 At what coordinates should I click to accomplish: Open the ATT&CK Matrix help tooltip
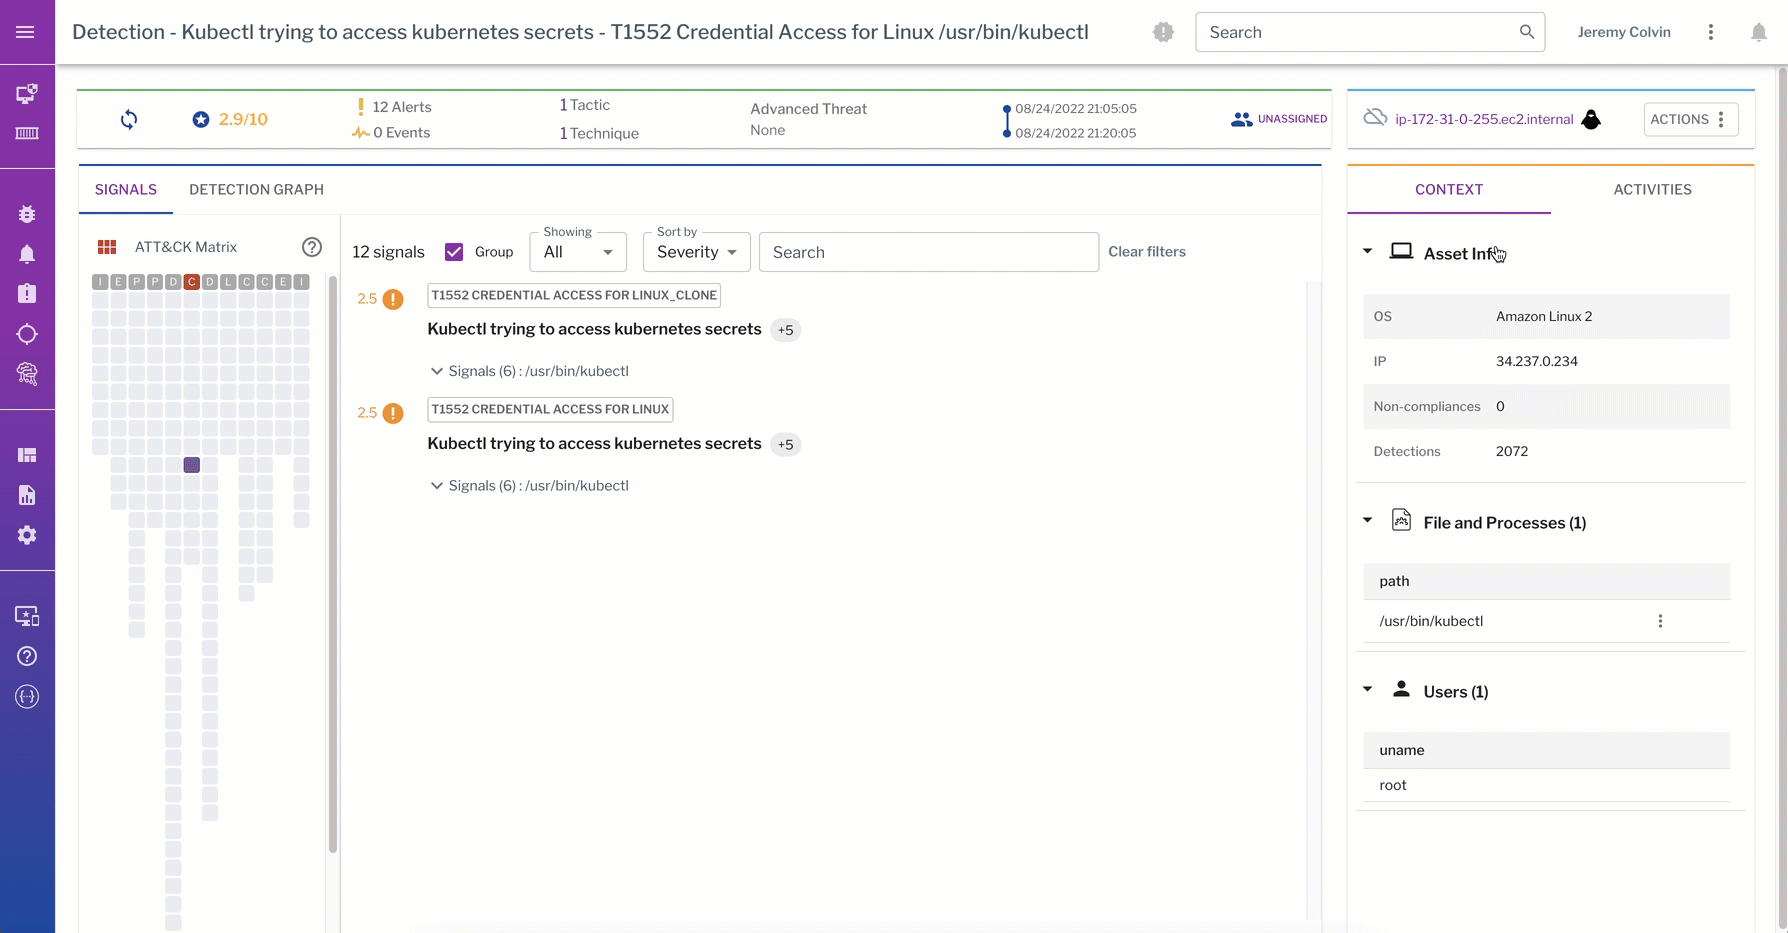[312, 246]
